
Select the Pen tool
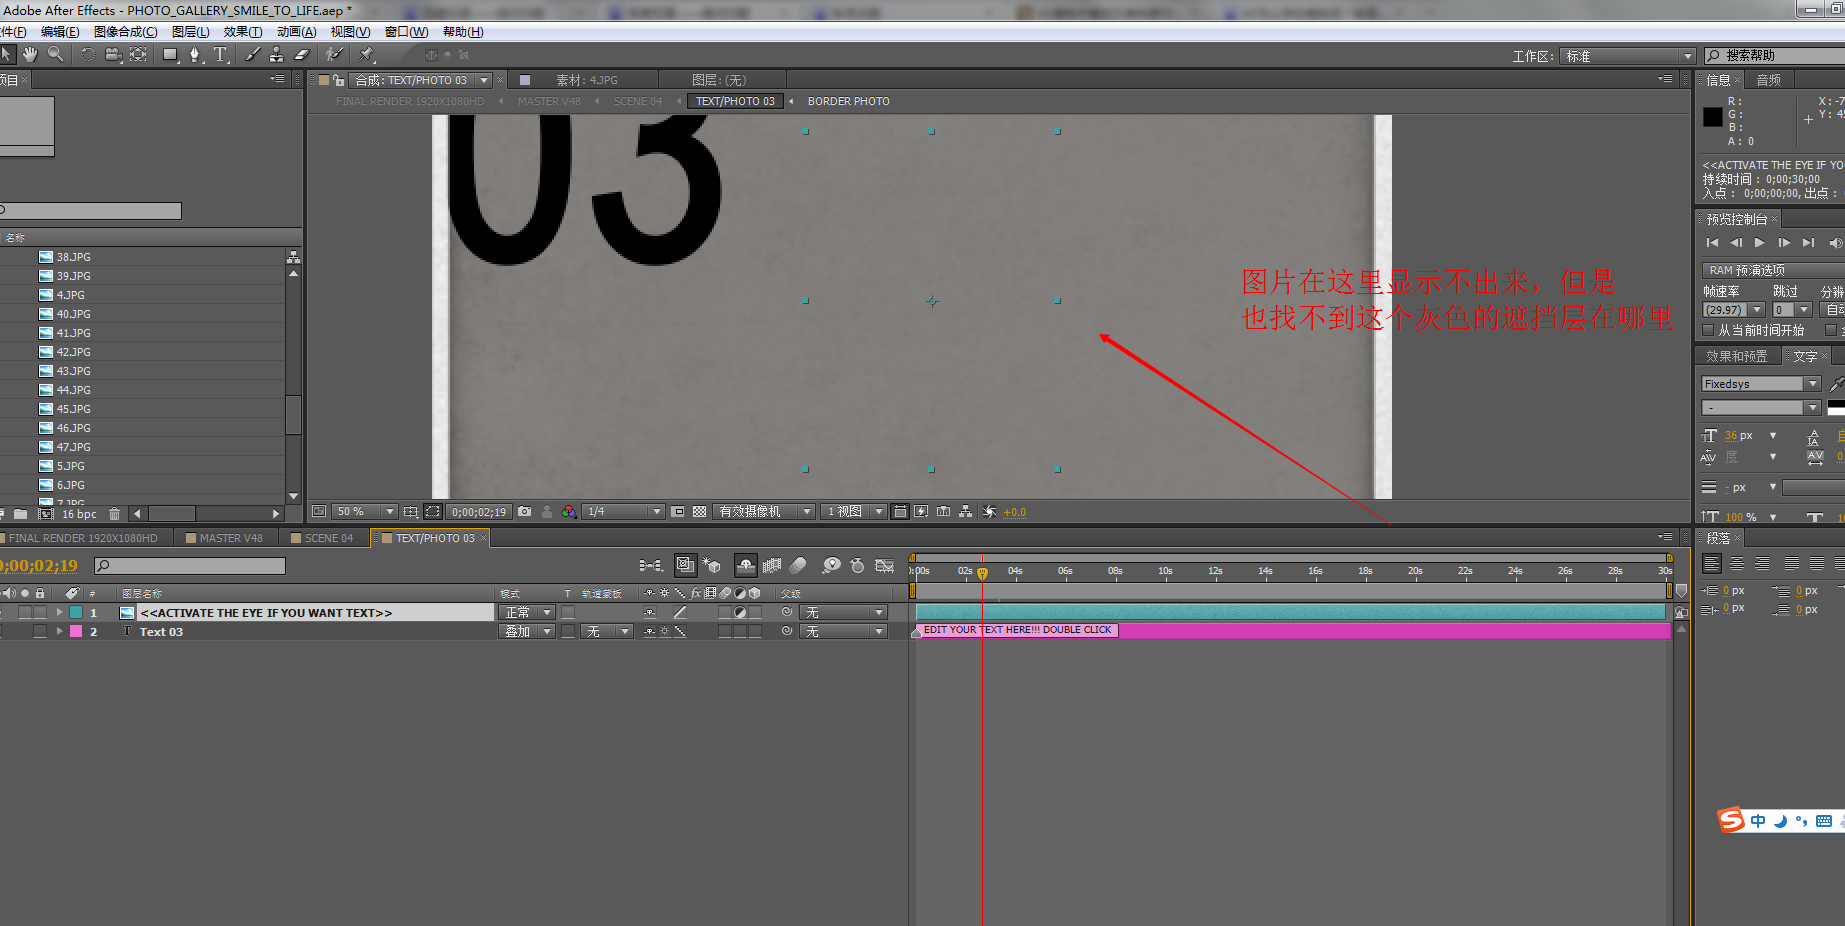click(195, 54)
